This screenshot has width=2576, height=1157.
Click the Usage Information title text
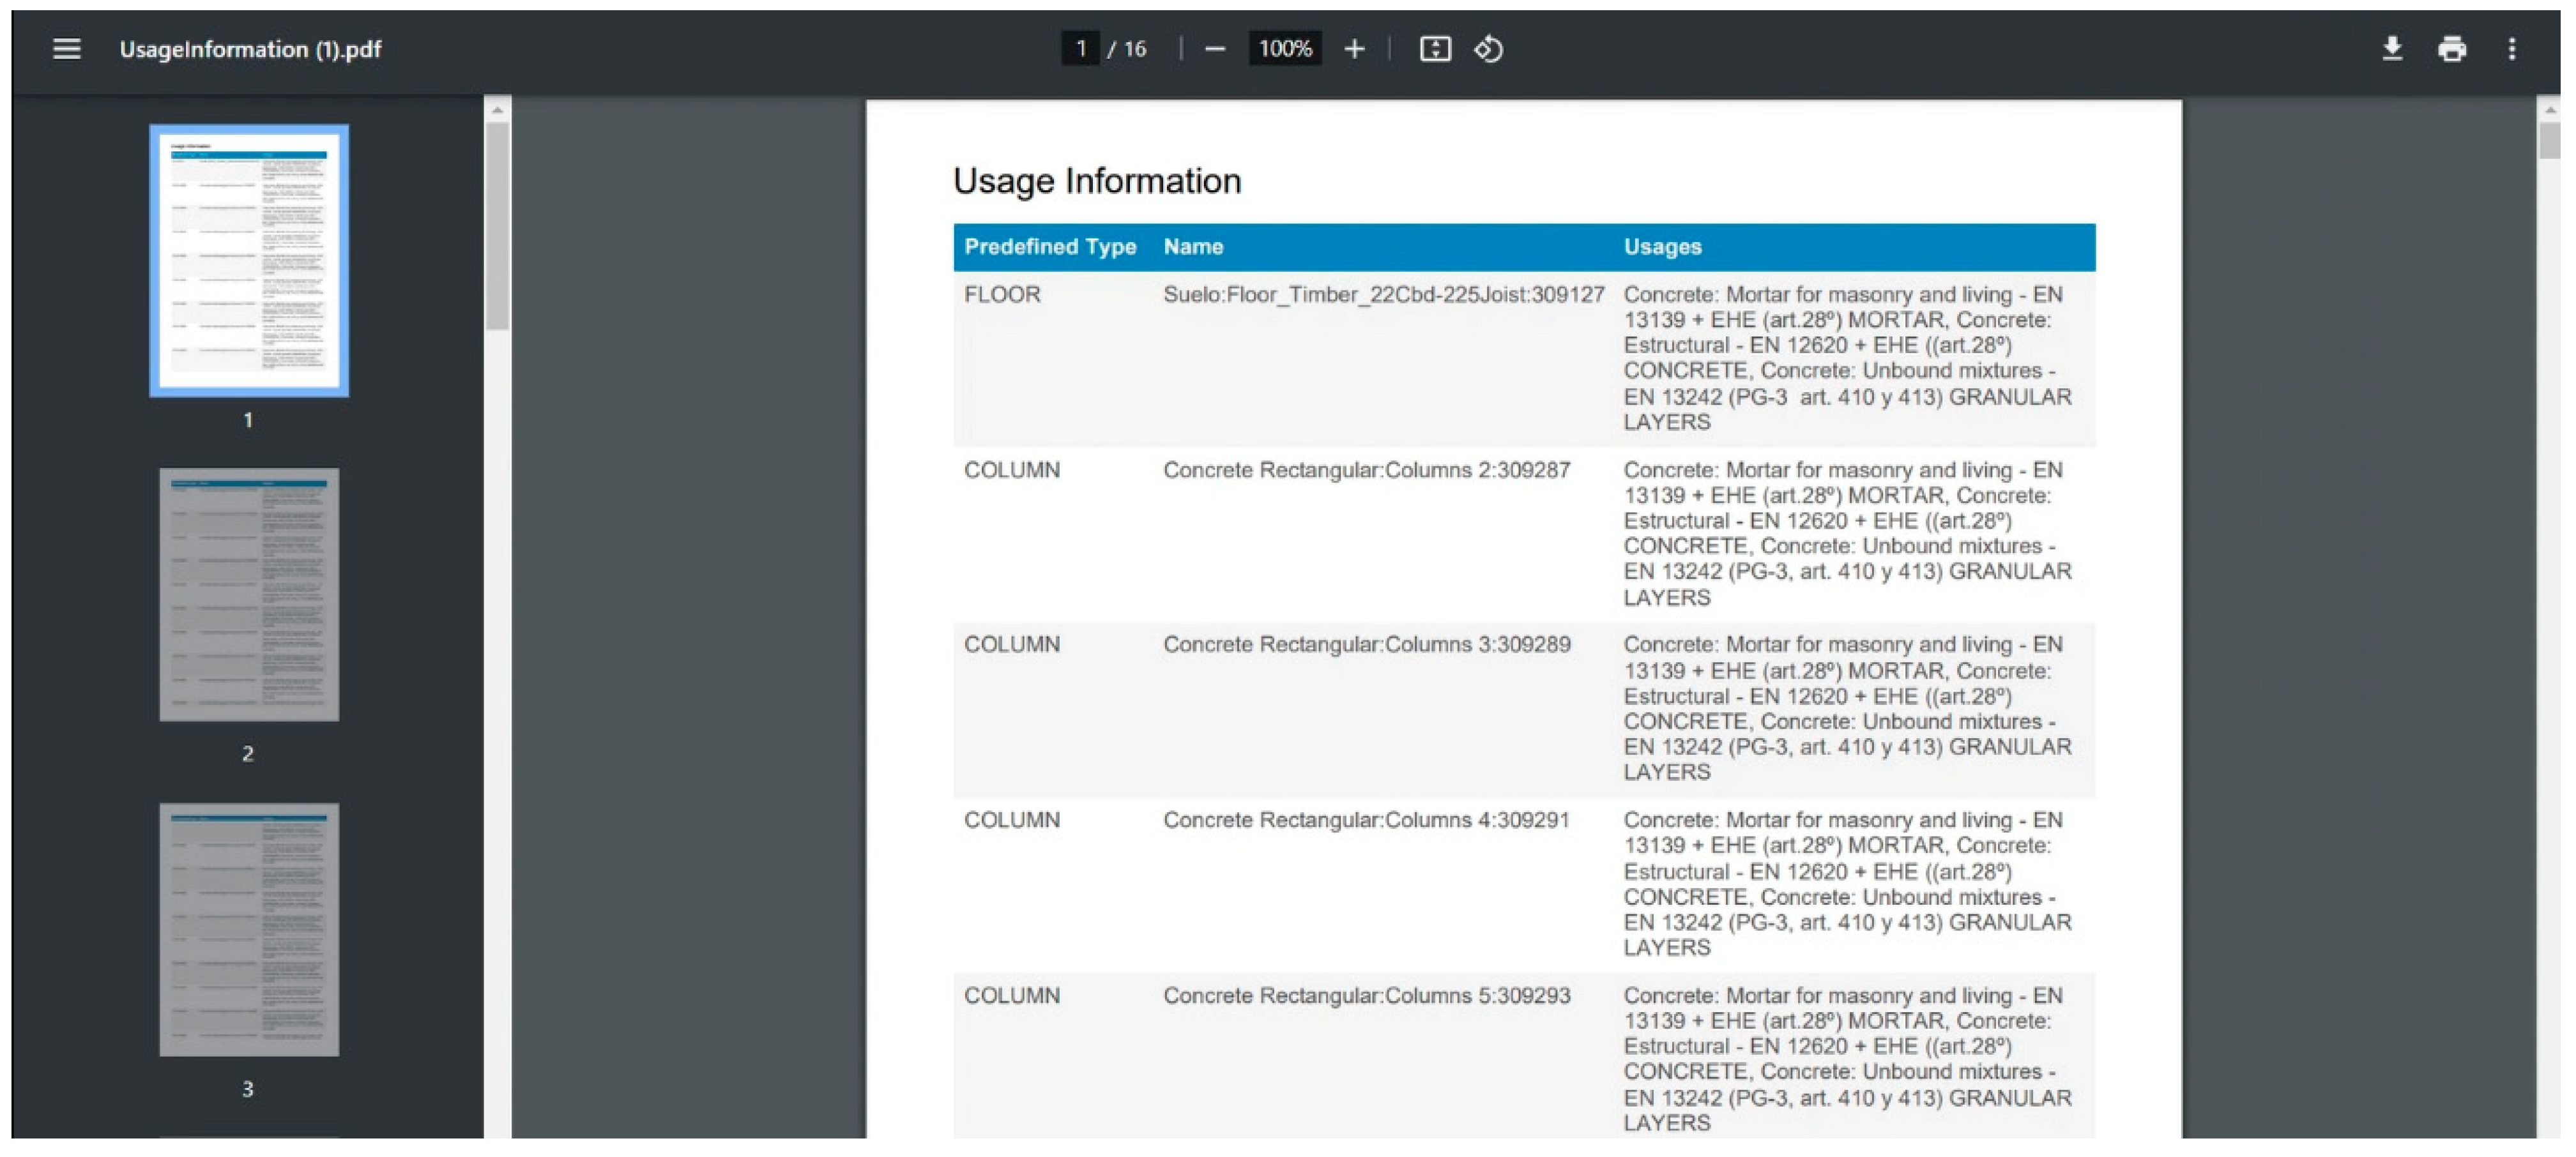click(x=1096, y=181)
